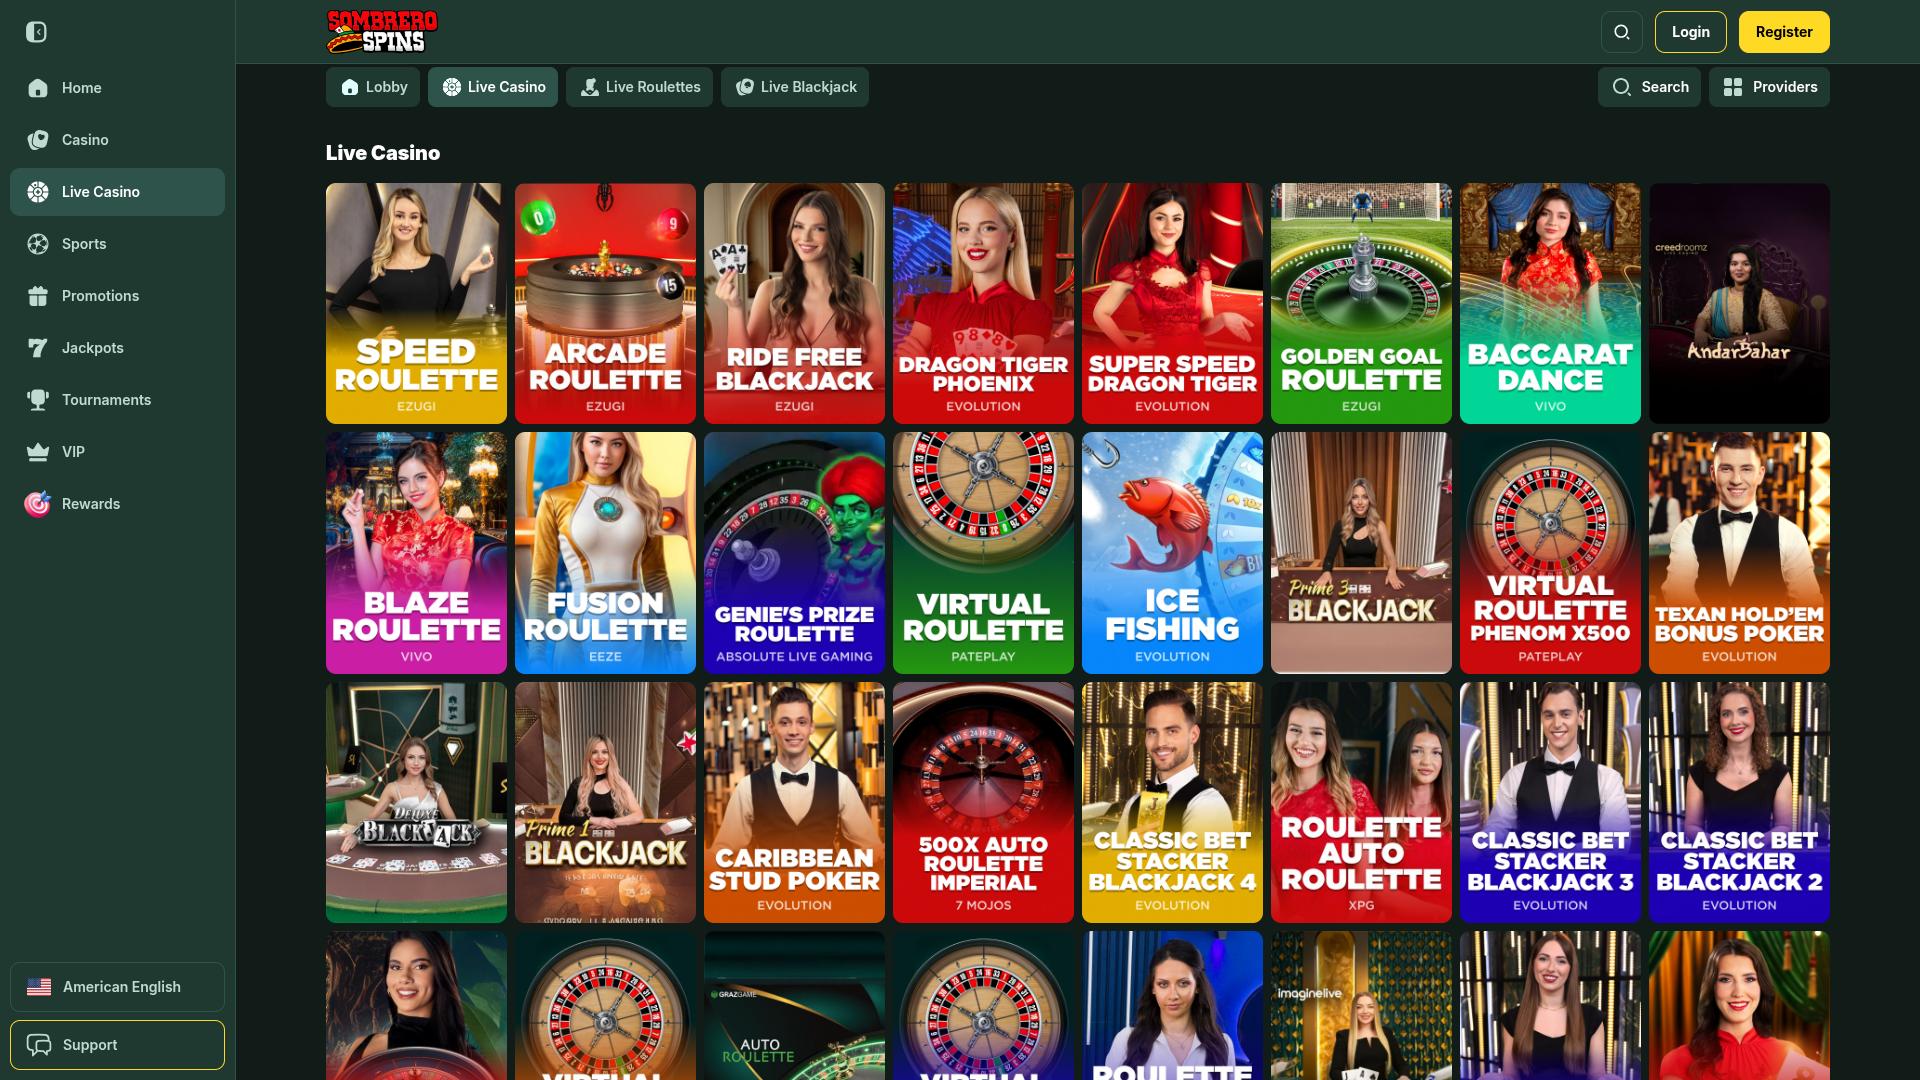Open Dragon Tiger Phoenix game tile
The height and width of the screenshot is (1080, 1920).
click(983, 303)
